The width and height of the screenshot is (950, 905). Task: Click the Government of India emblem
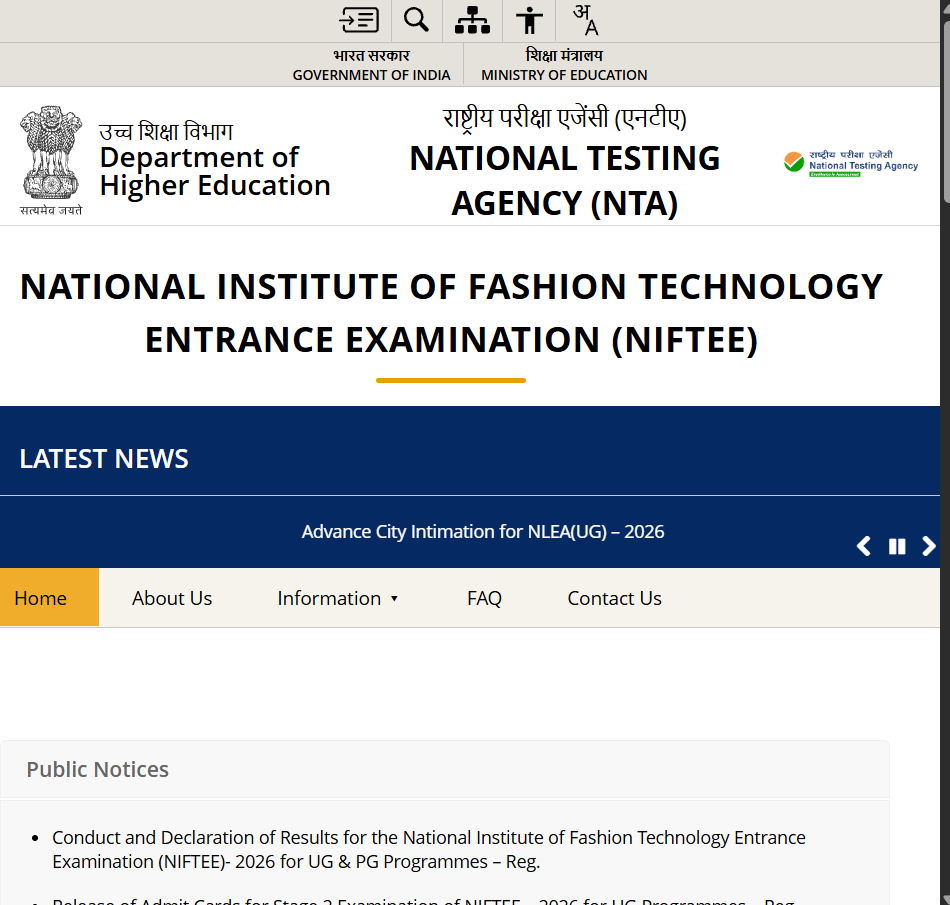pos(51,160)
